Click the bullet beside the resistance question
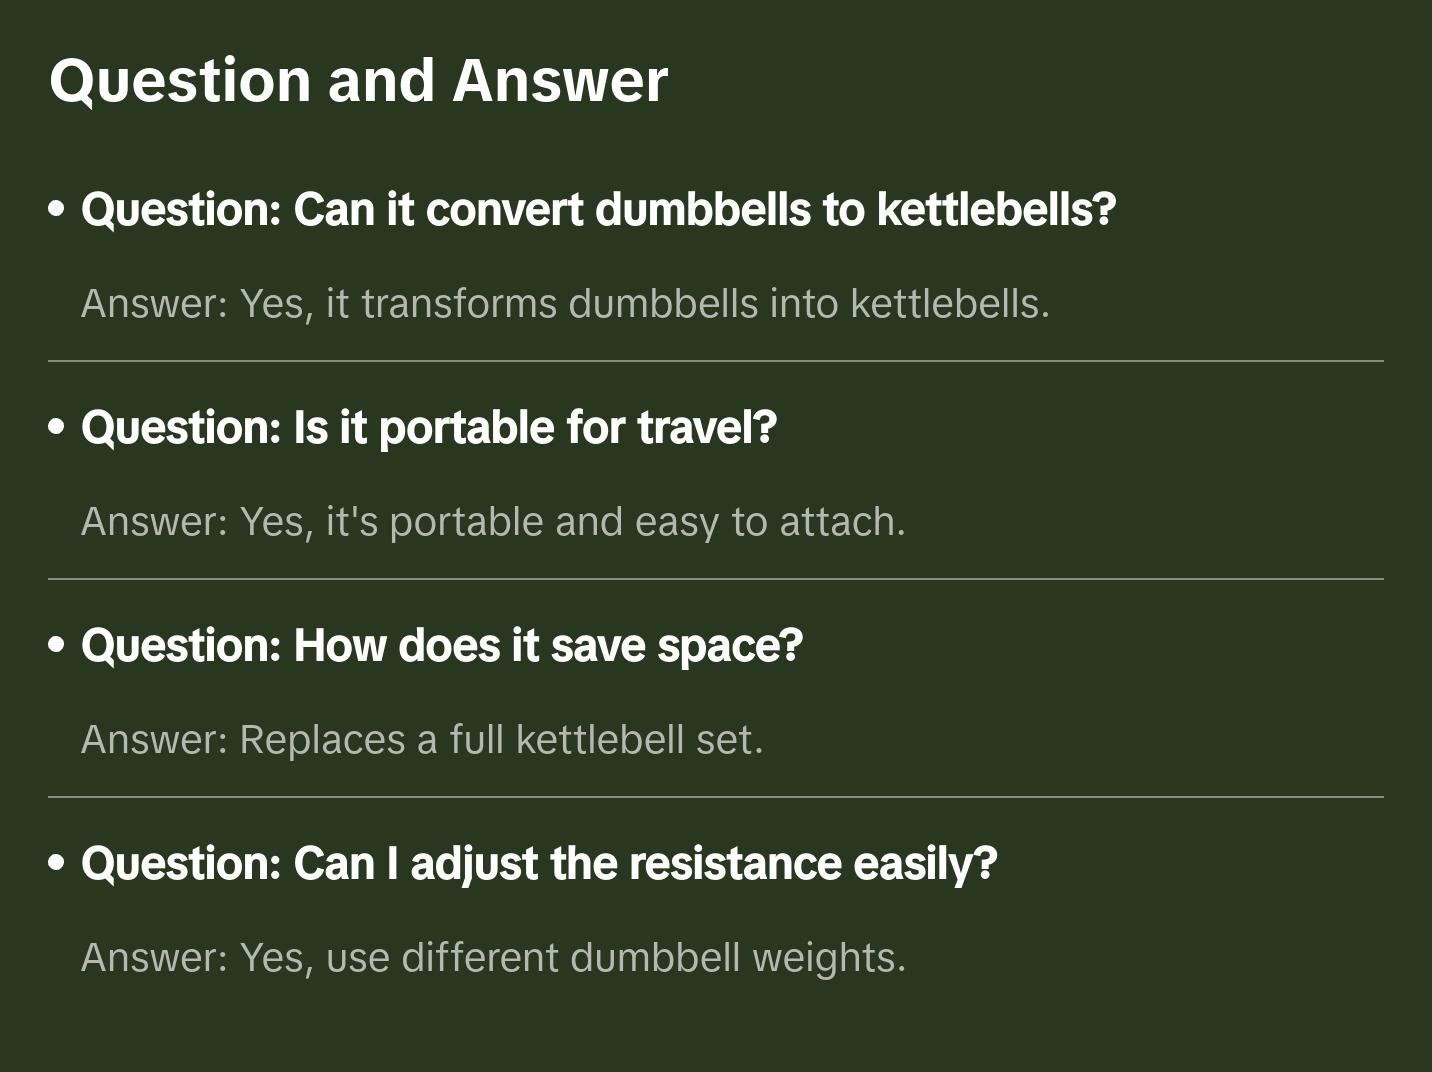1432x1072 pixels. pyautogui.click(x=57, y=863)
